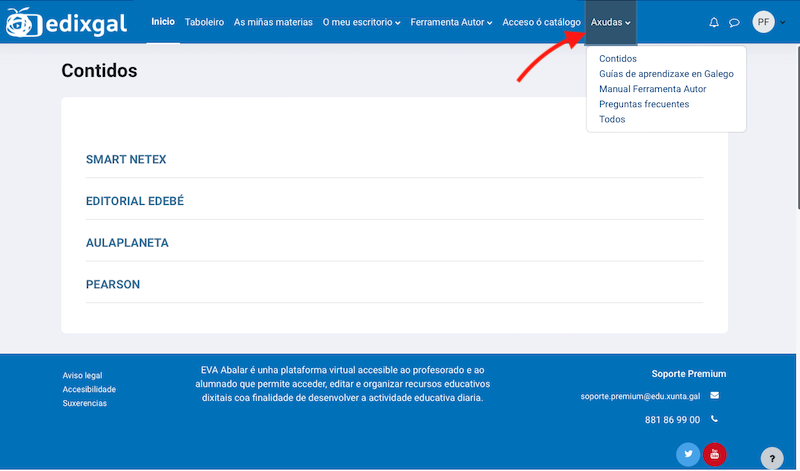800x471 pixels.
Task: Open the YouTube social link
Action: (x=714, y=454)
